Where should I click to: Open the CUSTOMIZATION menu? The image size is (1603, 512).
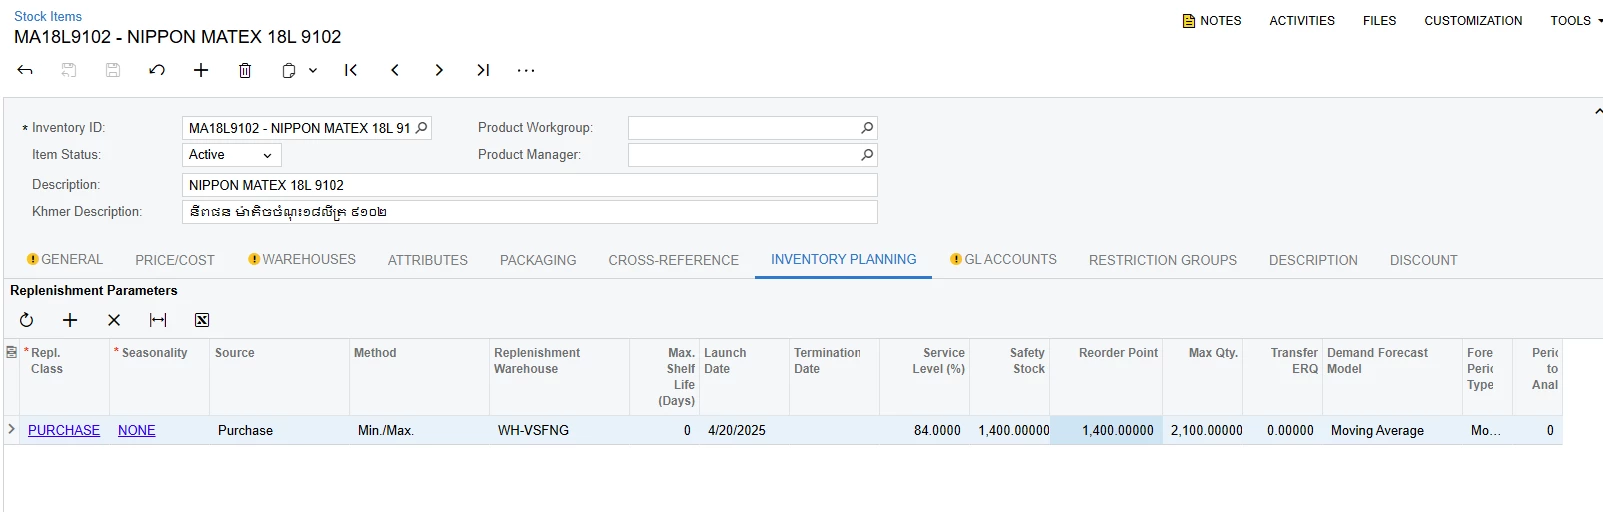(1473, 20)
